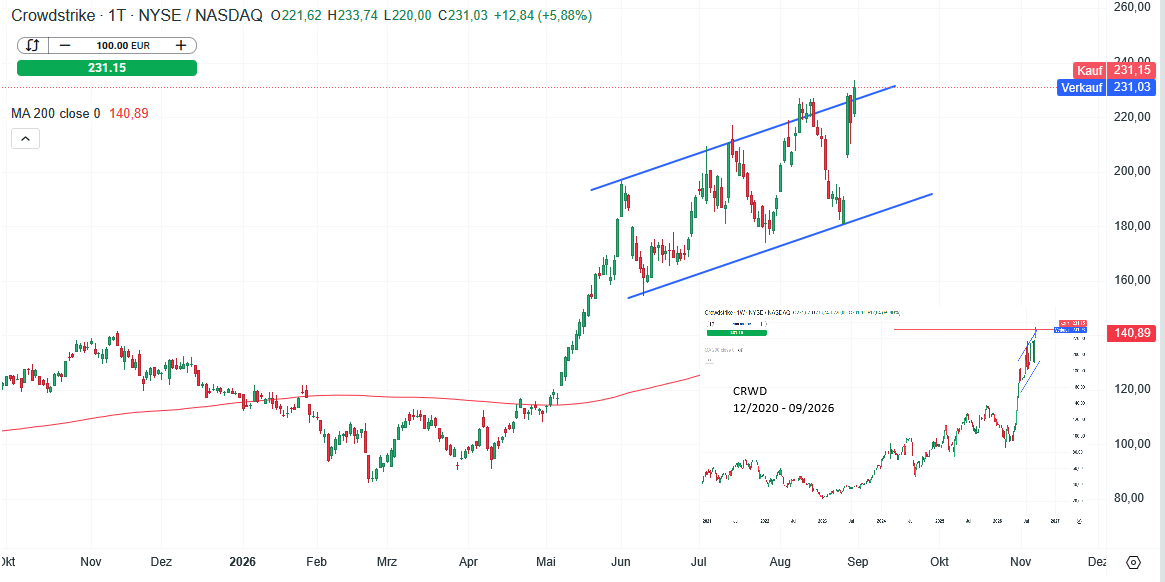Image resolution: width=1165 pixels, height=582 pixels.
Task: Click the red 140,89 MA value in legend
Action: (130, 114)
